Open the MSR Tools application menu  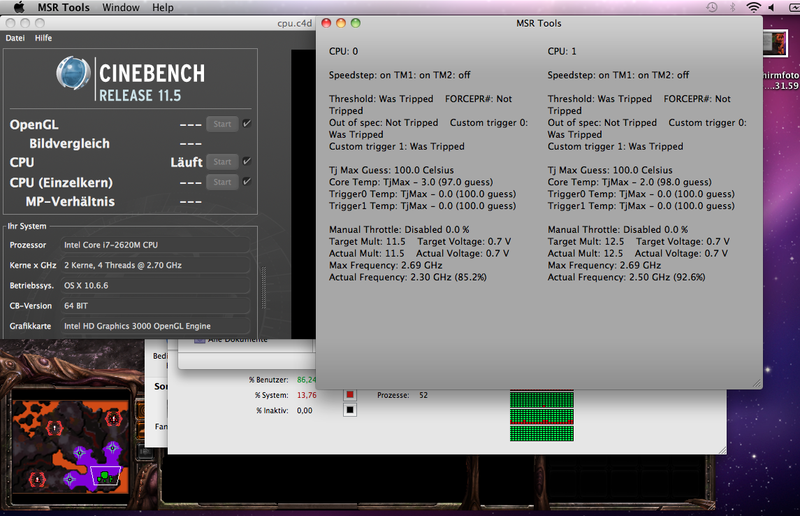pyautogui.click(x=63, y=7)
